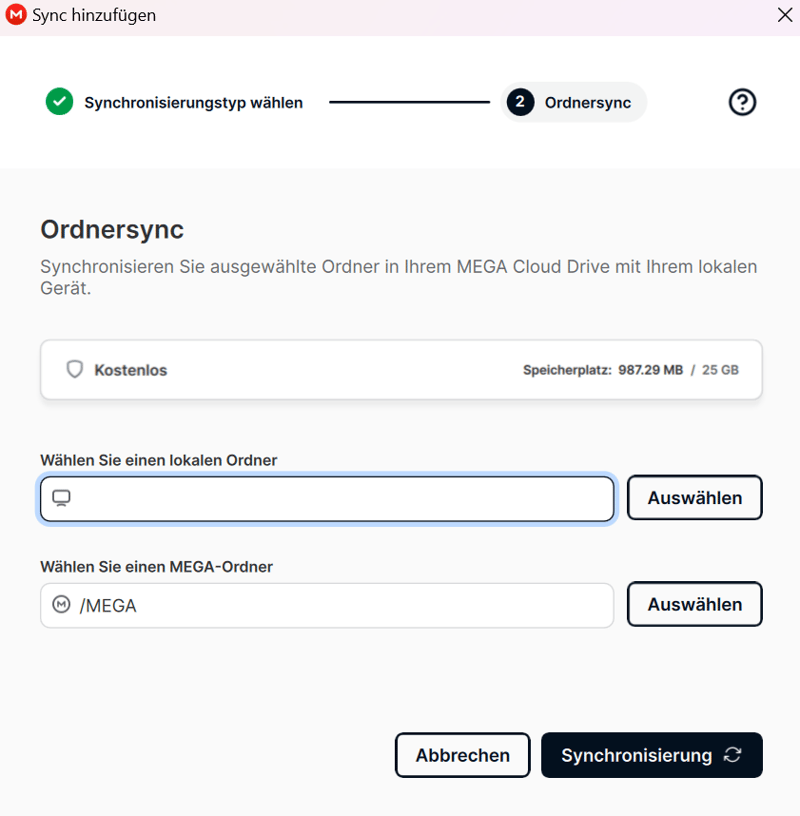Click the Kostenlos plan label
Screen dimensions: 800x816
click(131, 370)
